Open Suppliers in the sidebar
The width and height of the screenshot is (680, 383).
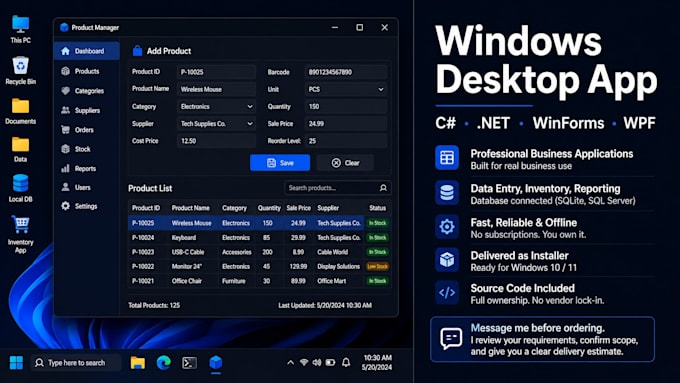click(x=87, y=110)
